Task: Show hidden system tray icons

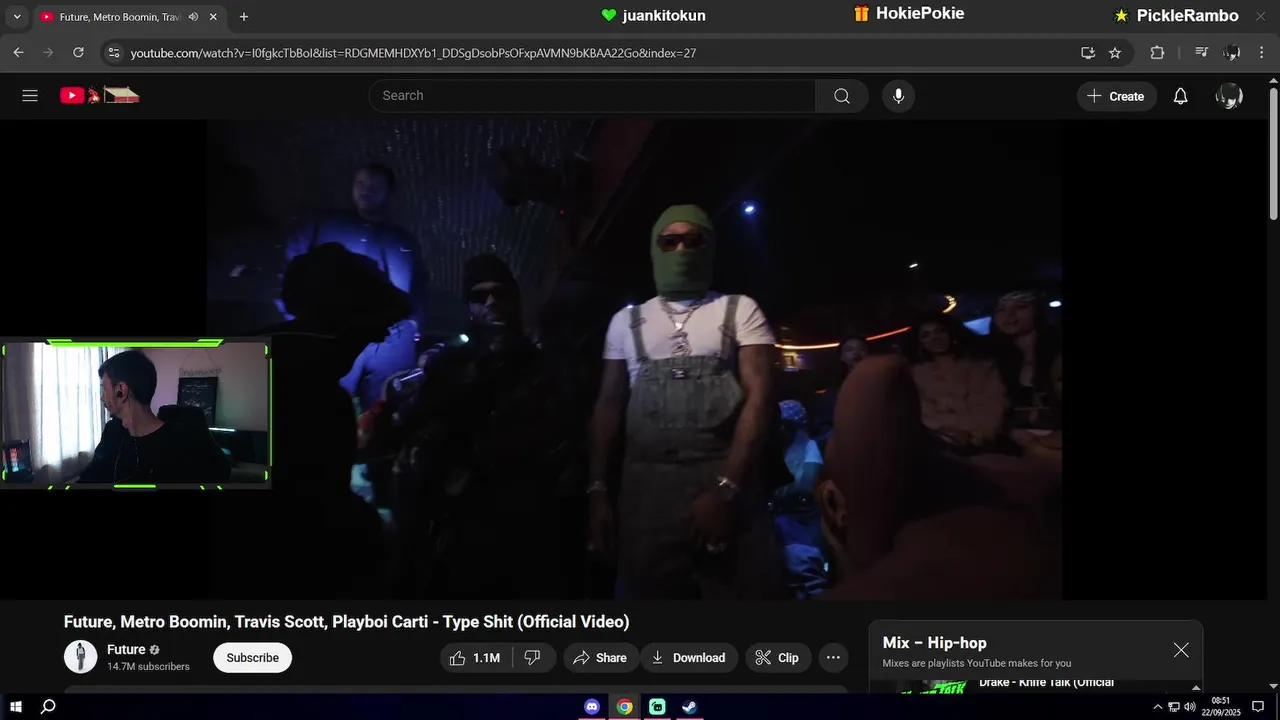Action: click(1158, 707)
